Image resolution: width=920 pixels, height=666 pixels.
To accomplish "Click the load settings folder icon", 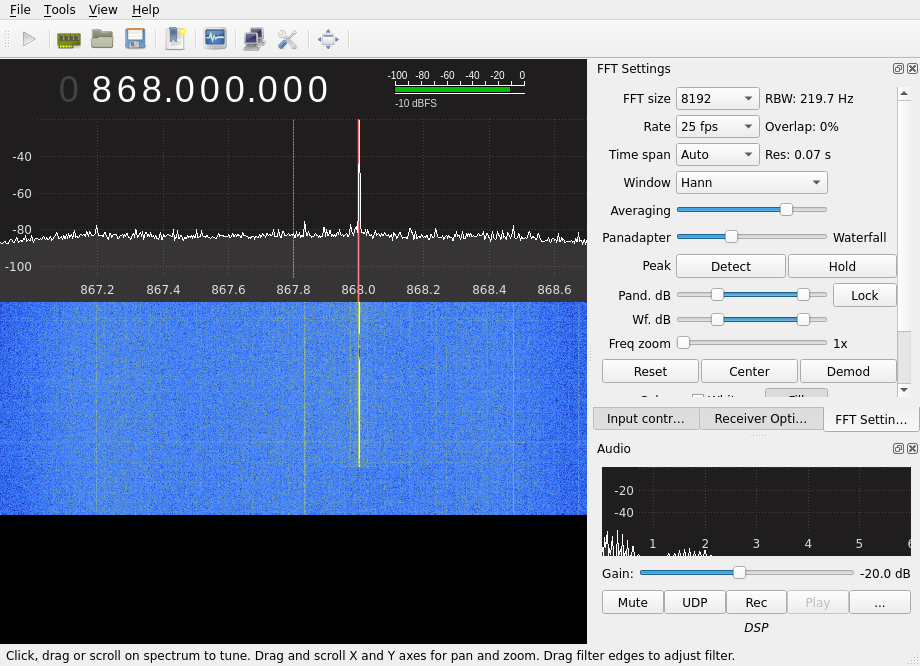I will [102, 39].
